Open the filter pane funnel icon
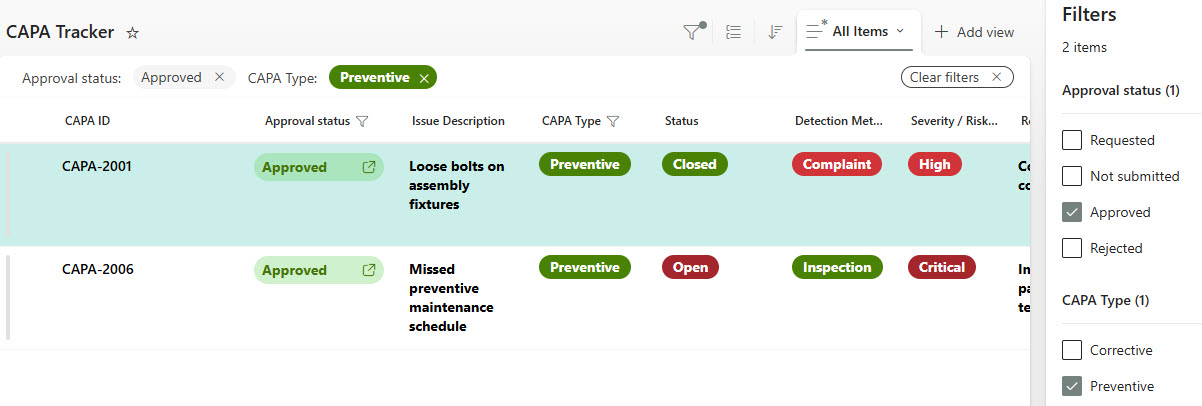The height and width of the screenshot is (406, 1202). coord(692,32)
